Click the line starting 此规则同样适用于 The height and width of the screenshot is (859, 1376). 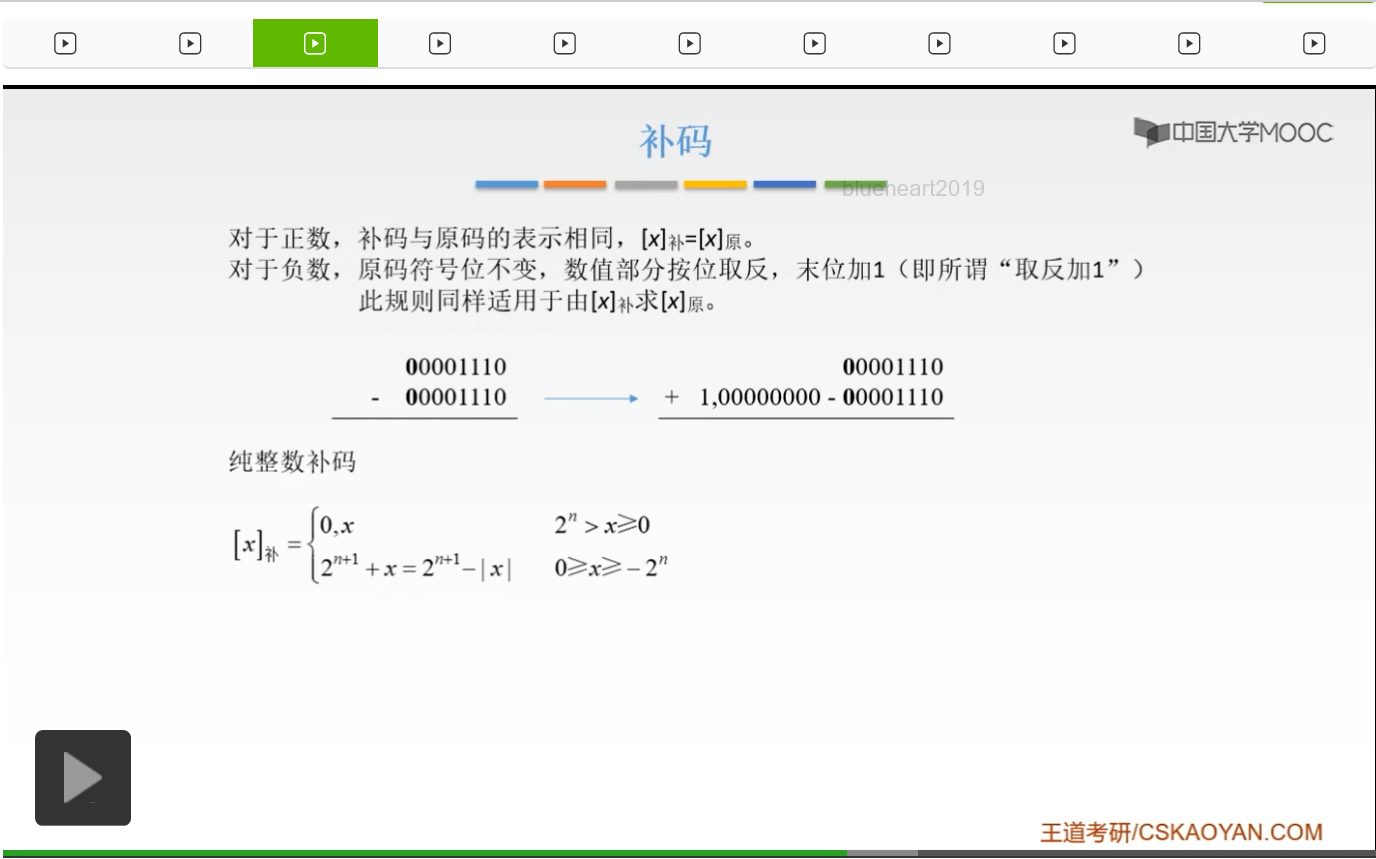(537, 301)
